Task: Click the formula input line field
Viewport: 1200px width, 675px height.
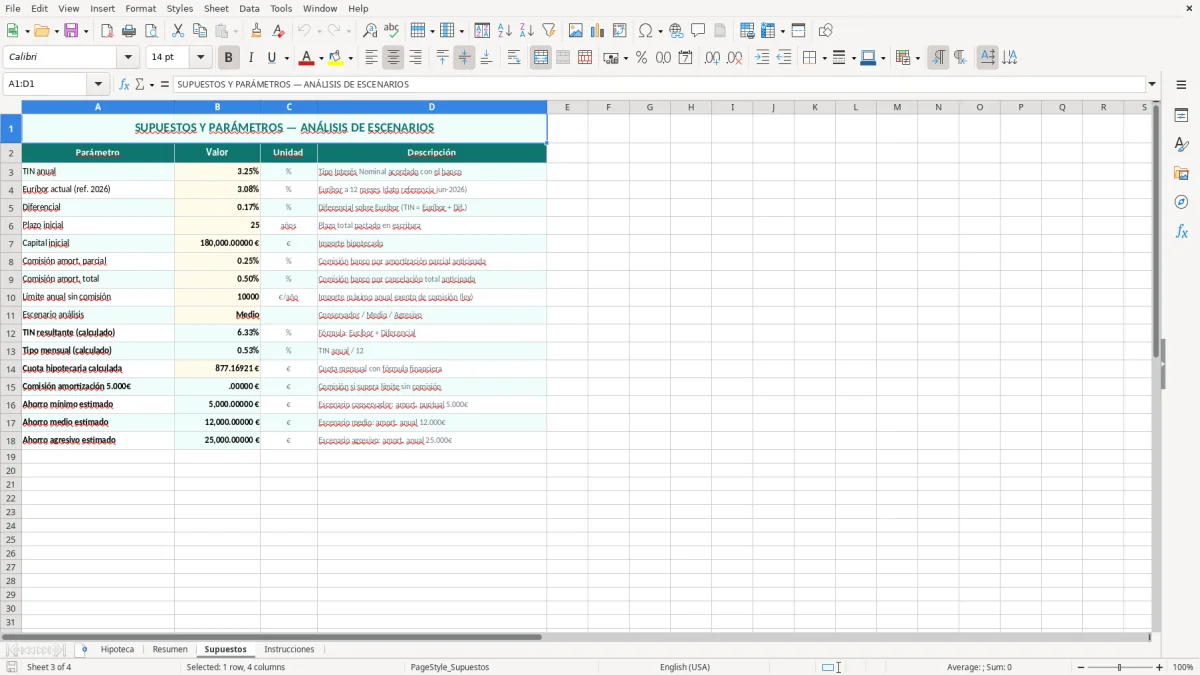Action: click(659, 85)
